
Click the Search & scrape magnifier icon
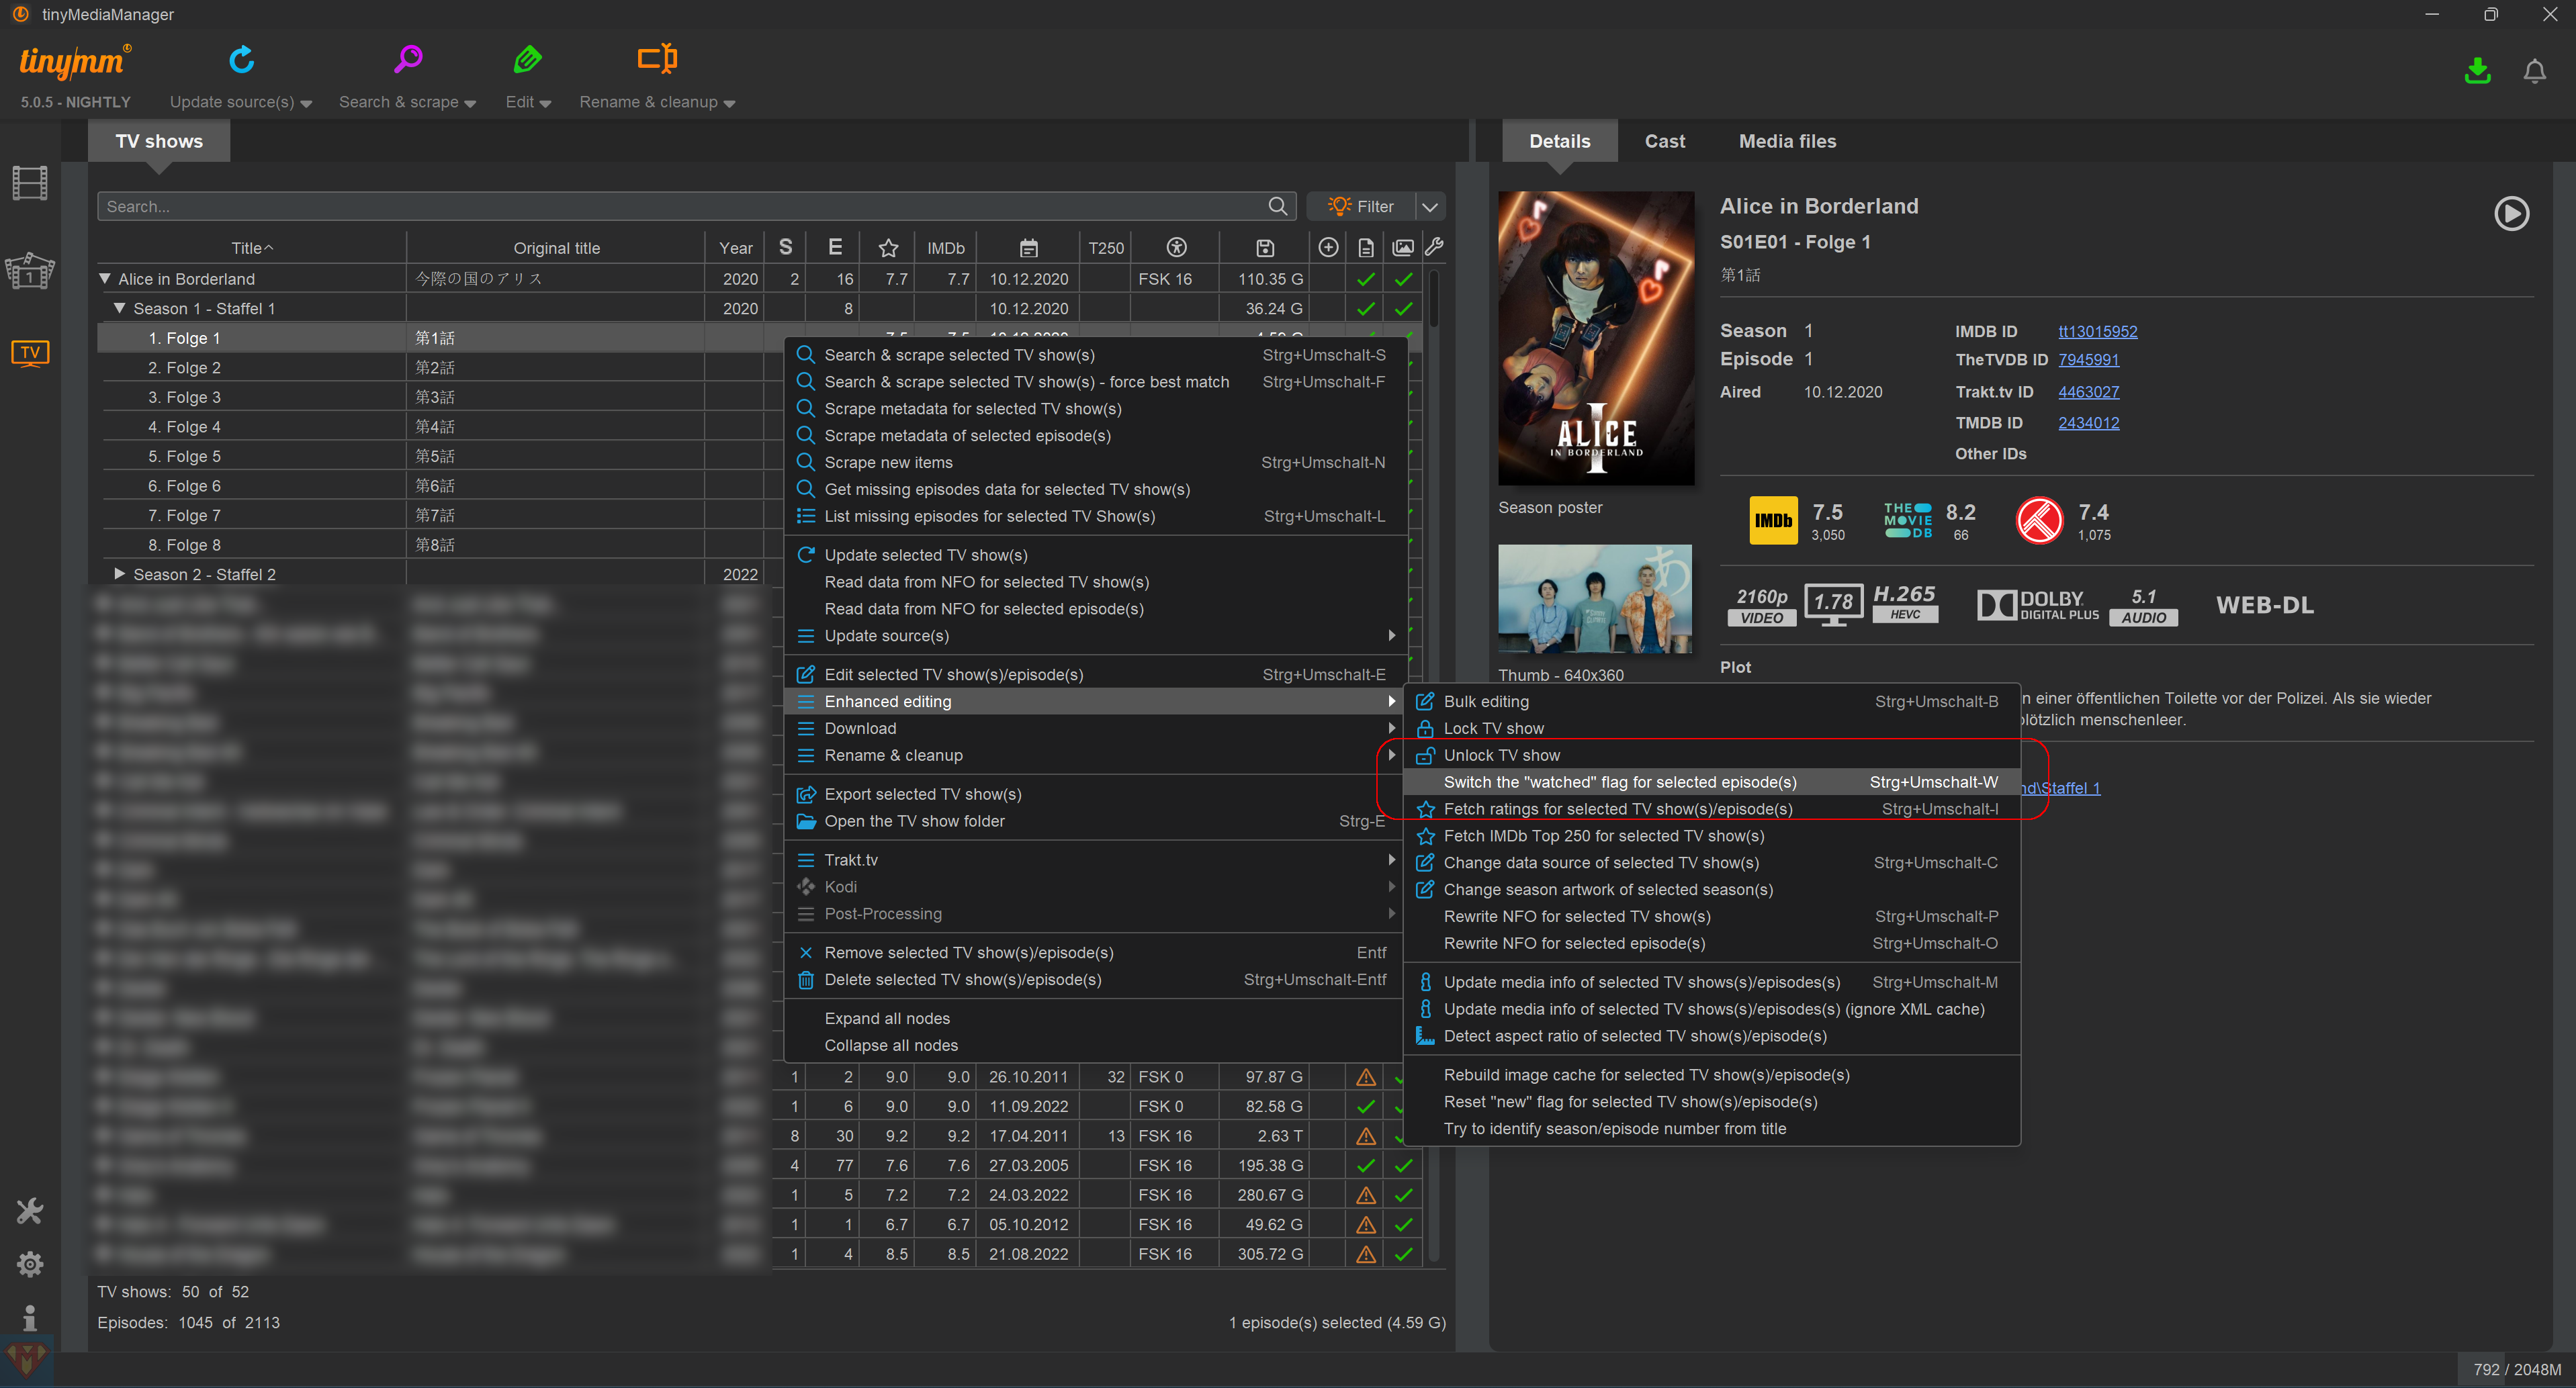coord(407,60)
